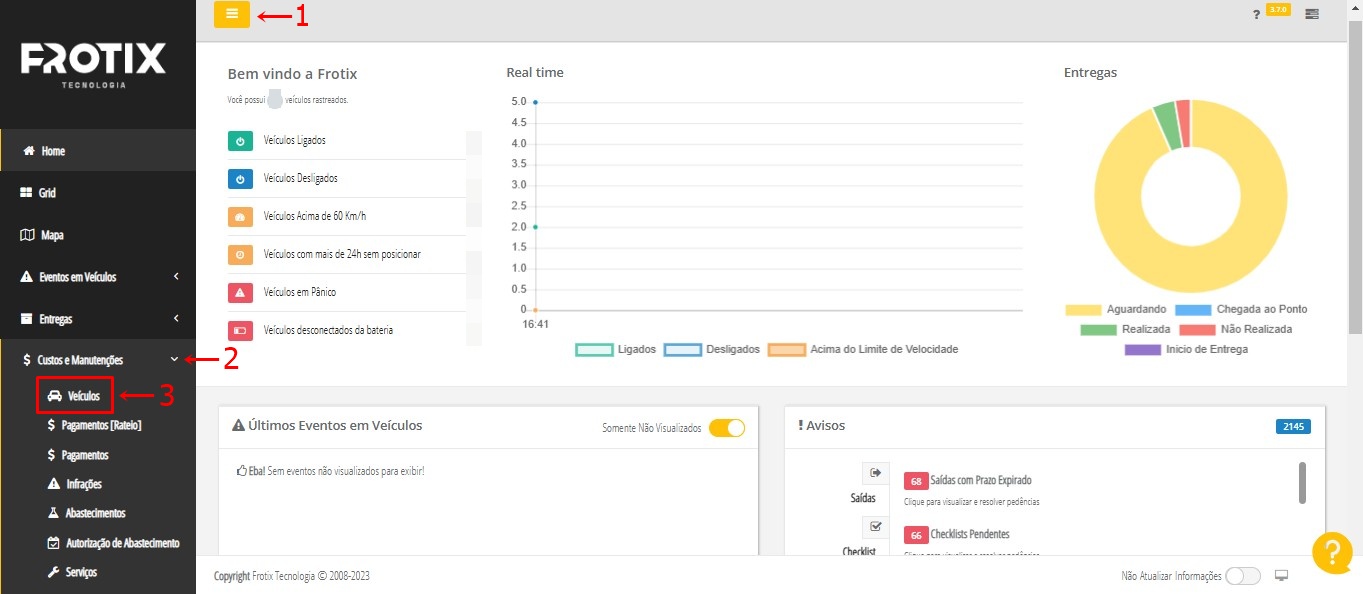Click the red Veículos em Pânico warning icon
The width and height of the screenshot is (1363, 594).
click(240, 293)
